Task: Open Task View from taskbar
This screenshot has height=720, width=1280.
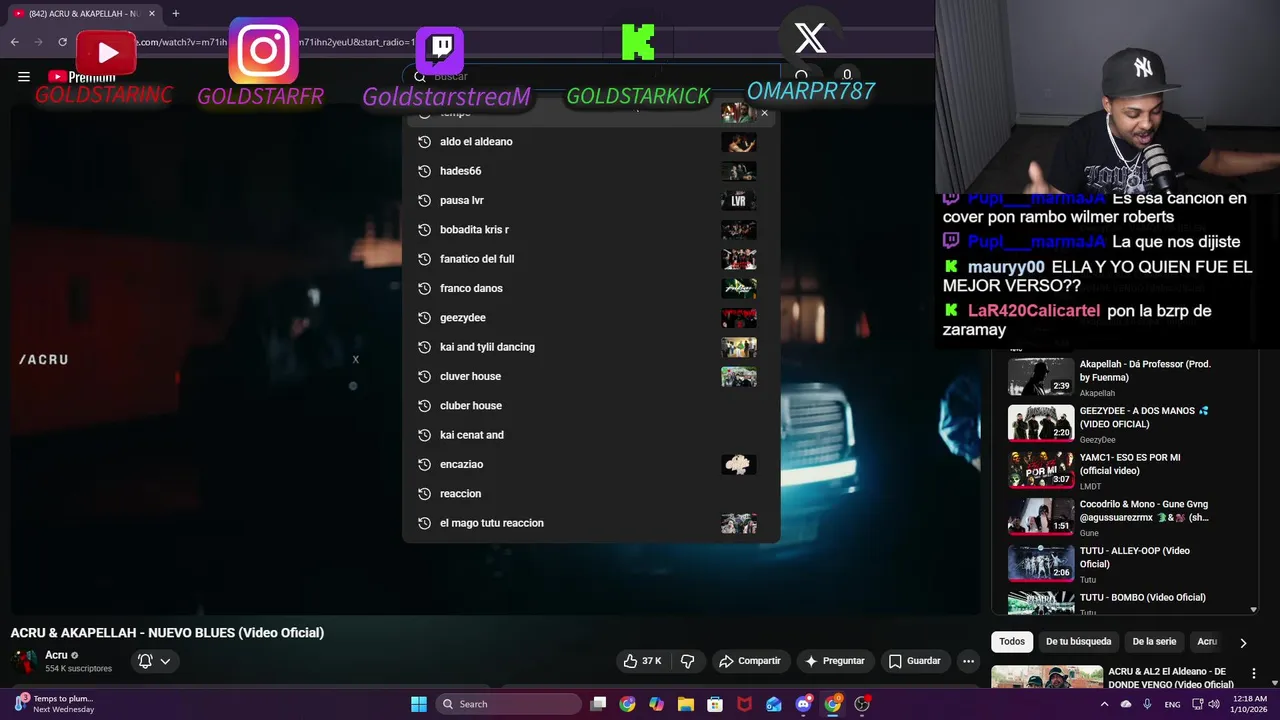Action: point(598,704)
